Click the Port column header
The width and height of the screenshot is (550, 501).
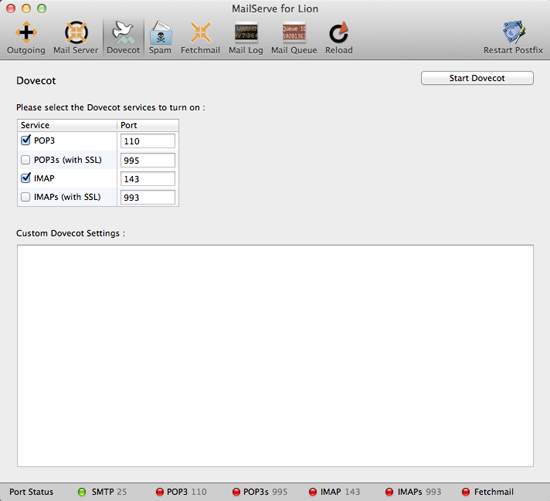[148, 125]
